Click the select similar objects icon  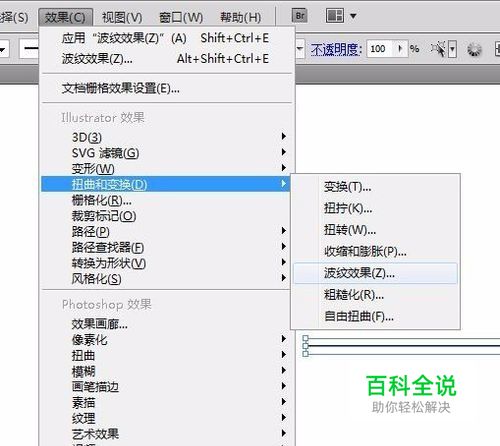[439, 49]
